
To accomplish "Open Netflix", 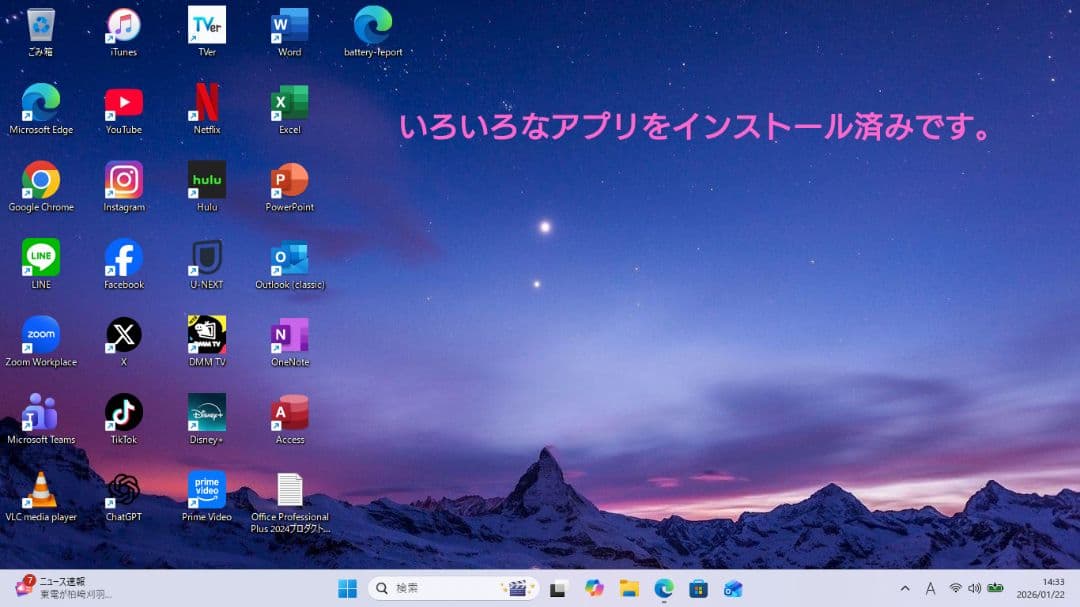I will (205, 103).
